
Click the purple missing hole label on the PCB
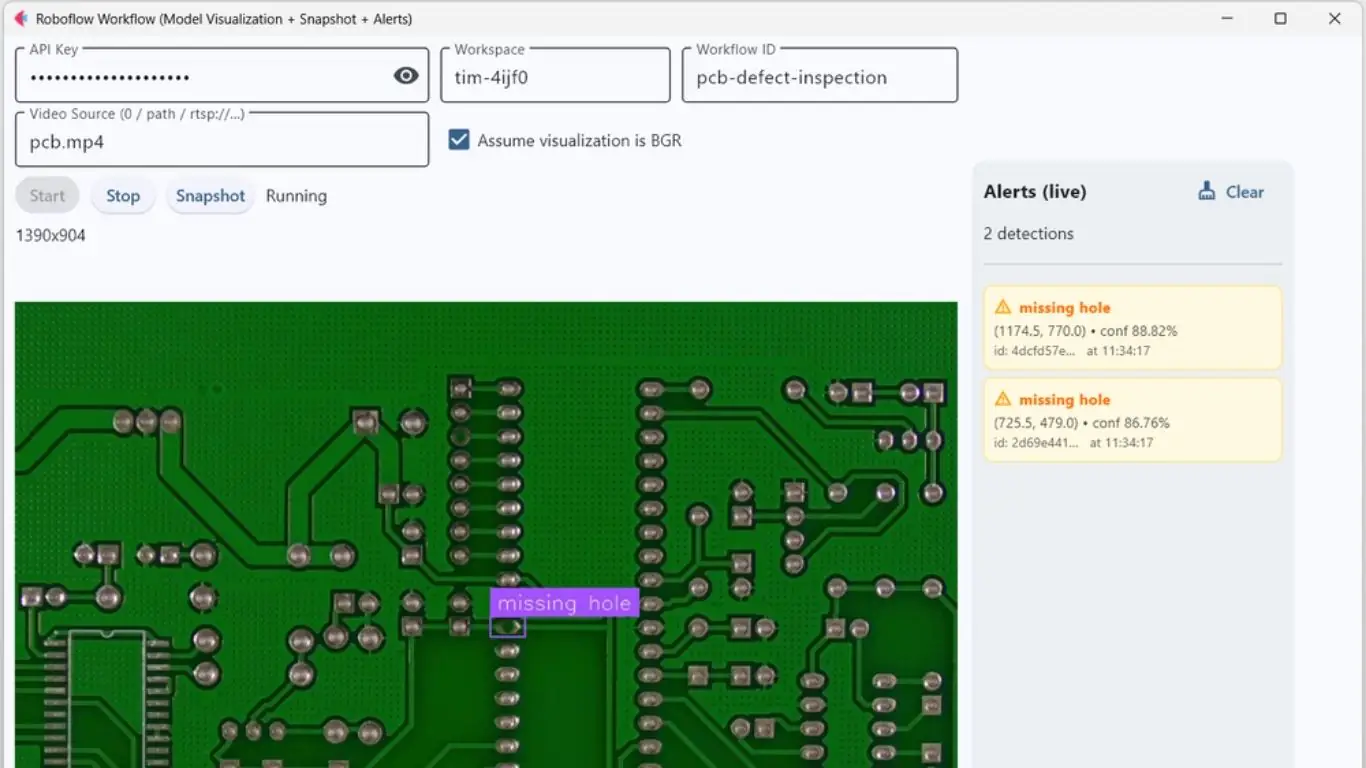(x=564, y=603)
